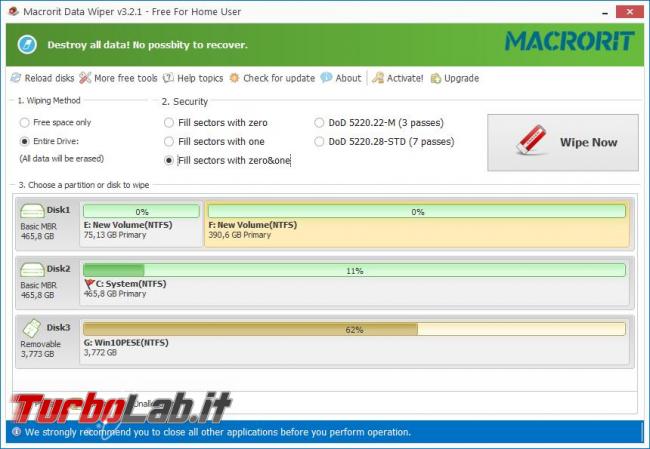Close the Macrorit Data Wiper window
This screenshot has width=650, height=449.
point(630,12)
